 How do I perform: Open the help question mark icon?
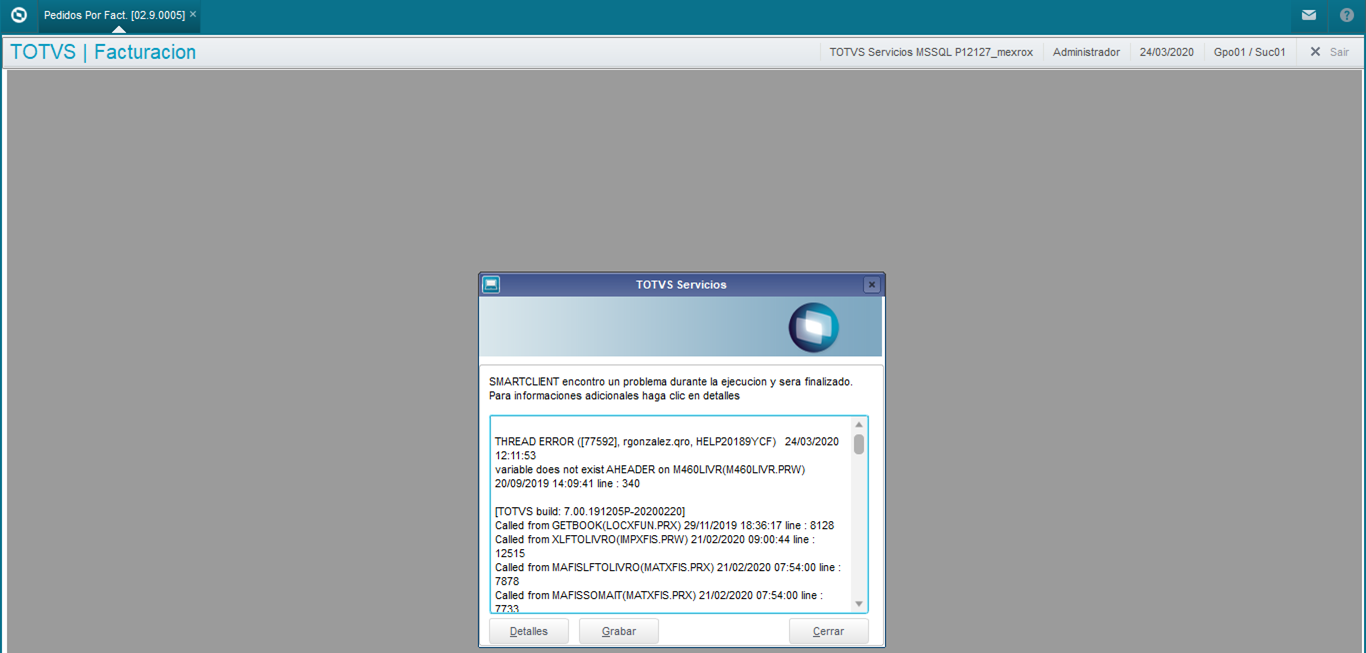[1347, 15]
